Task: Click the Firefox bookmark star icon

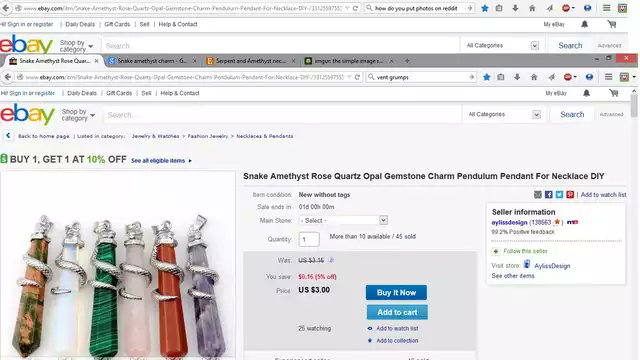Action: [x=487, y=77]
